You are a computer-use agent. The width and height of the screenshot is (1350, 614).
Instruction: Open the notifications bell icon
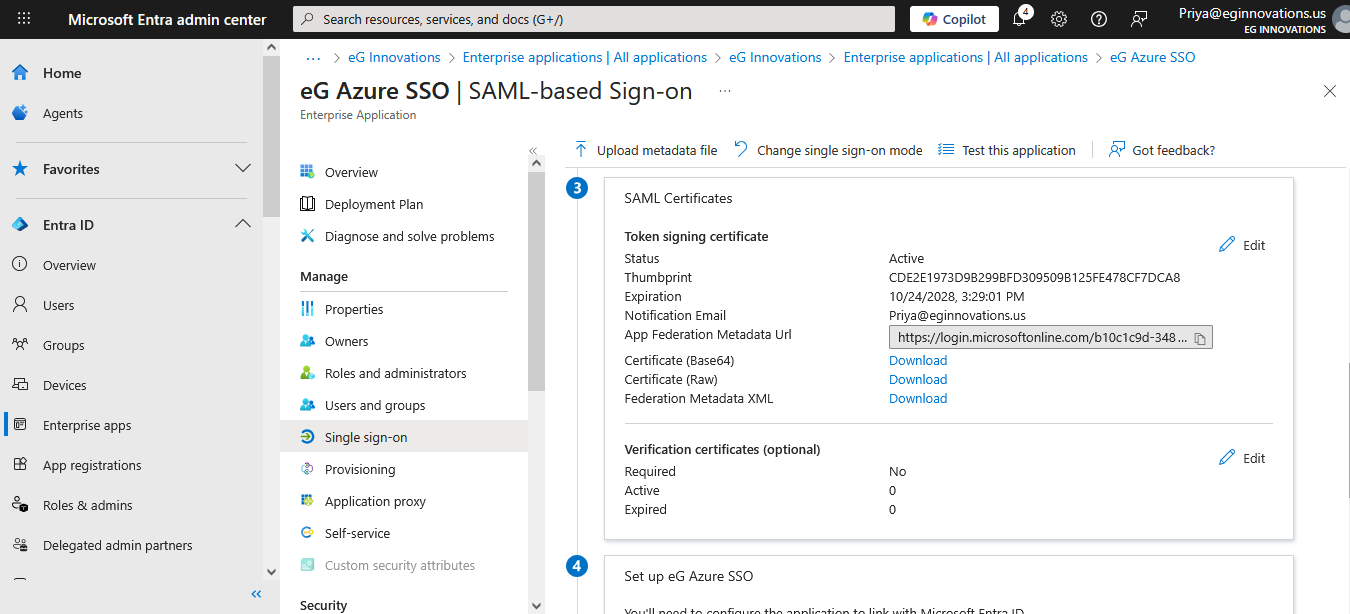1019,19
